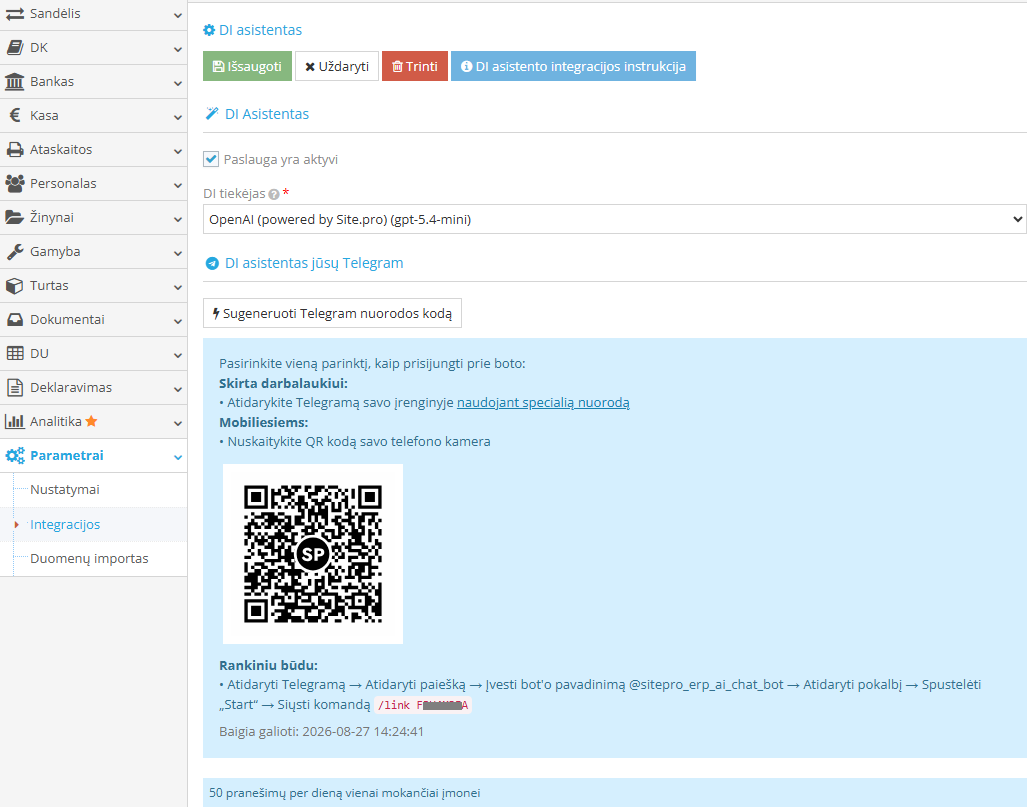Click the DU table icon
Image resolution: width=1027 pixels, height=807 pixels.
(14, 354)
